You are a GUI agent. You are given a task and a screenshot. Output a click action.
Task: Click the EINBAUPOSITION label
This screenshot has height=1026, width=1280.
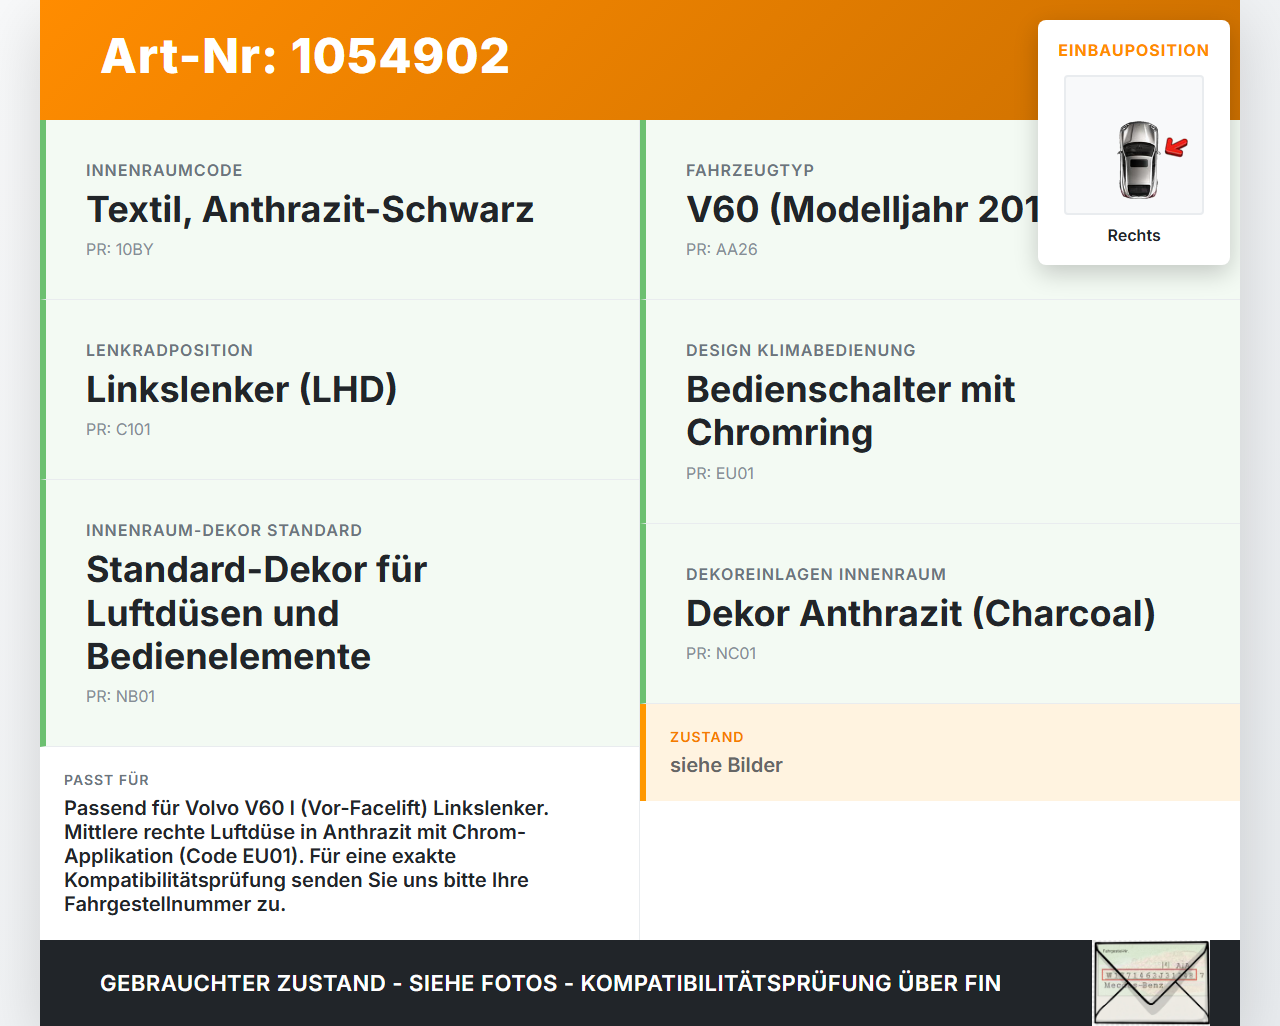click(x=1134, y=50)
